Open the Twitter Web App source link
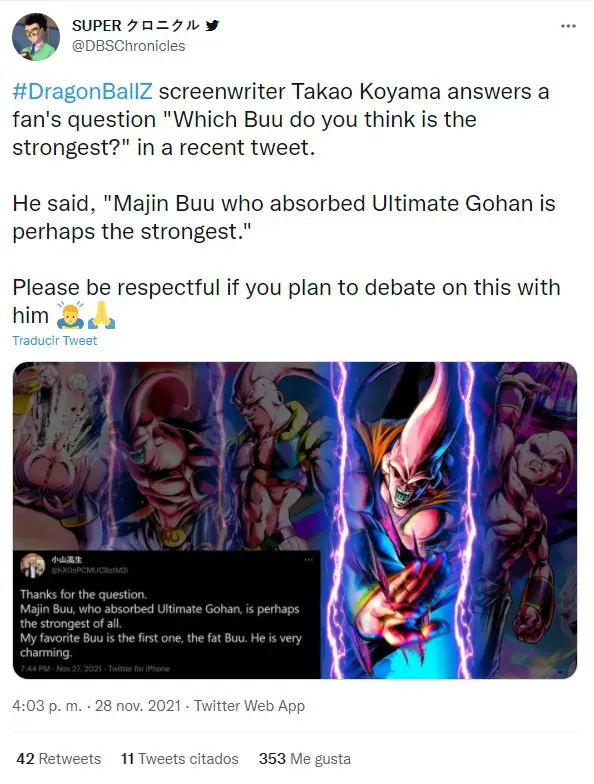The width and height of the screenshot is (594, 784). click(x=249, y=706)
